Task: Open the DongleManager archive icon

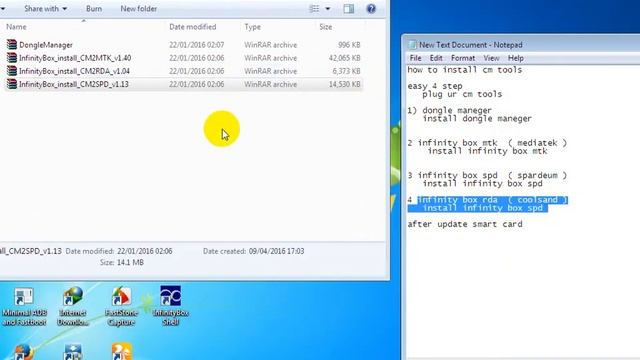Action: pyautogui.click(x=12, y=44)
